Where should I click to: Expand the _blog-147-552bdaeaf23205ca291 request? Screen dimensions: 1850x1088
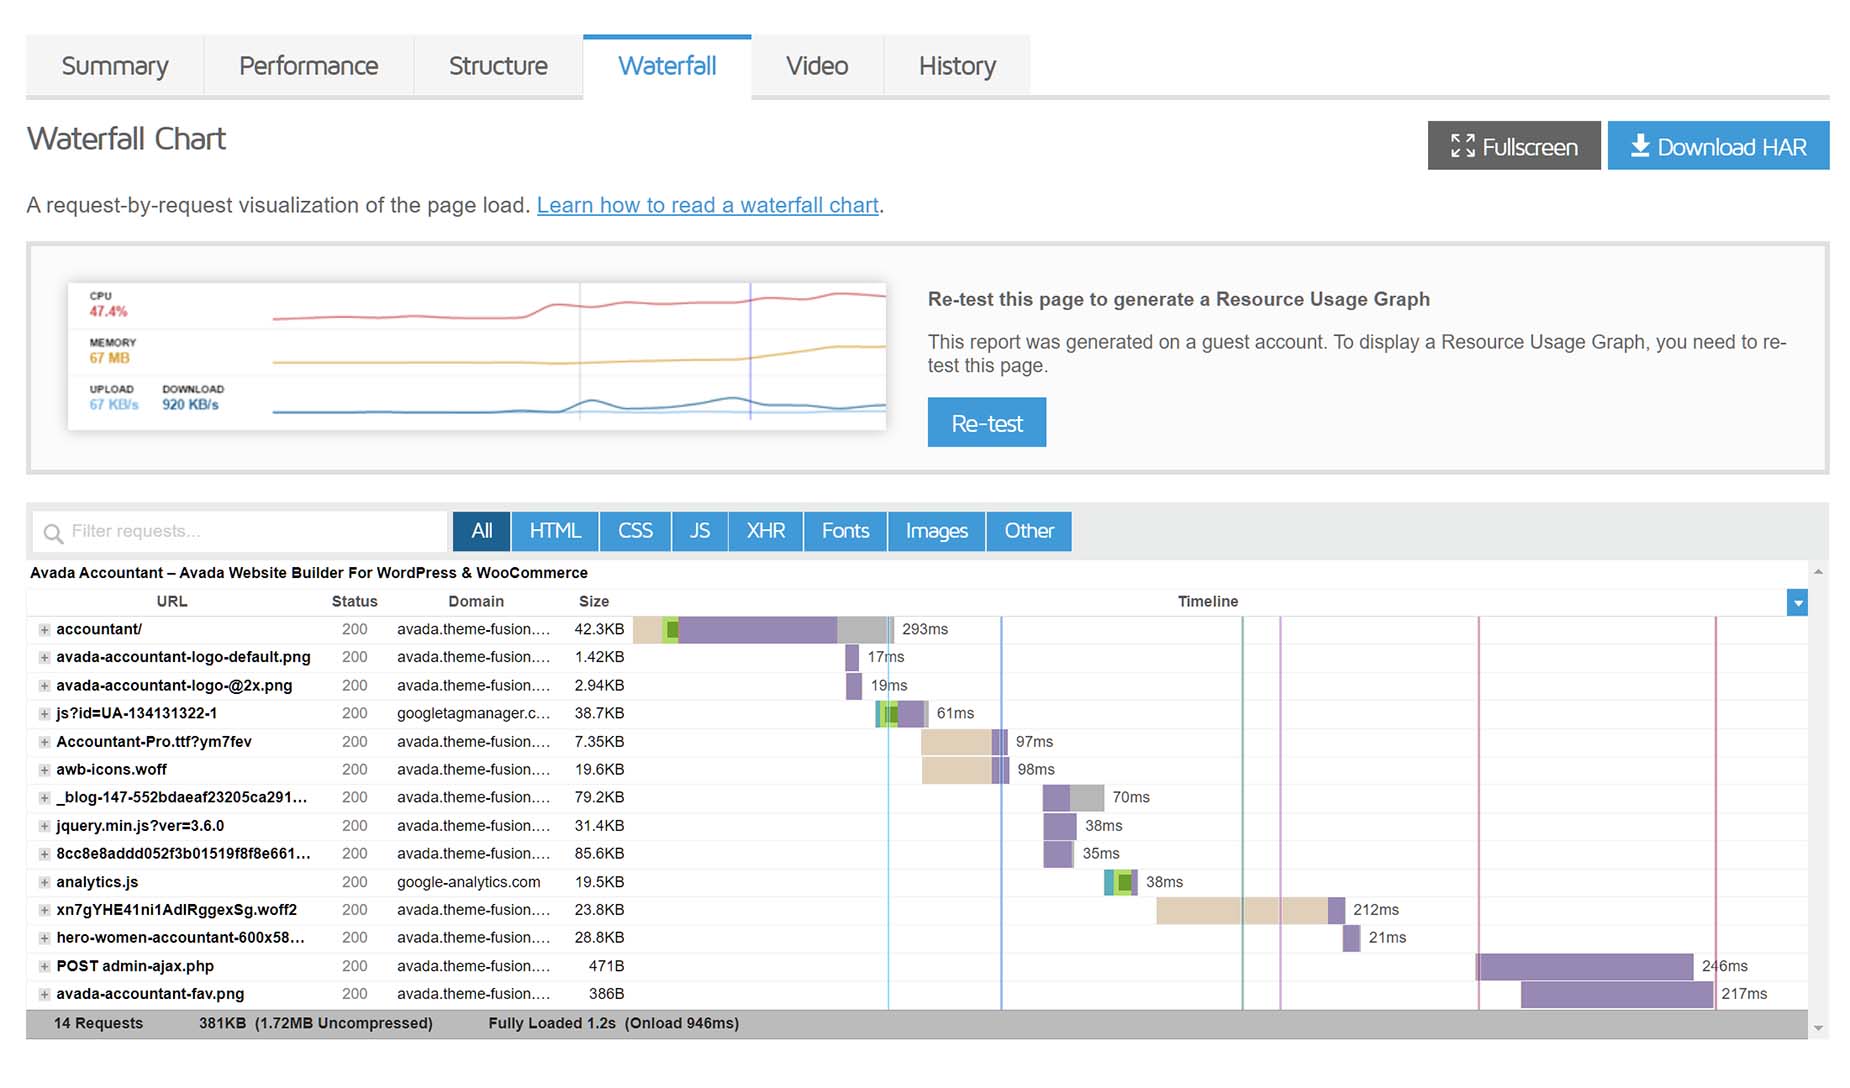[44, 798]
